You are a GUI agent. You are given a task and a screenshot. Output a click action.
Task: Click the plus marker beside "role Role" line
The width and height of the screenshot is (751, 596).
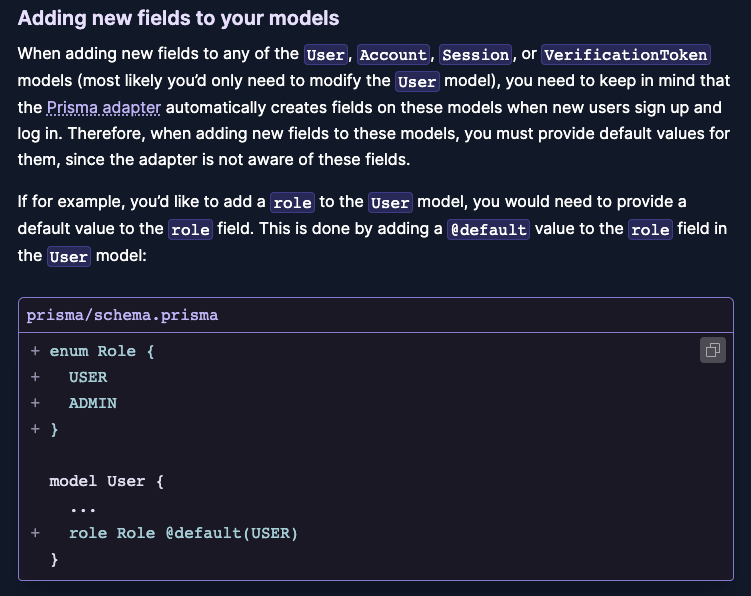click(35, 533)
